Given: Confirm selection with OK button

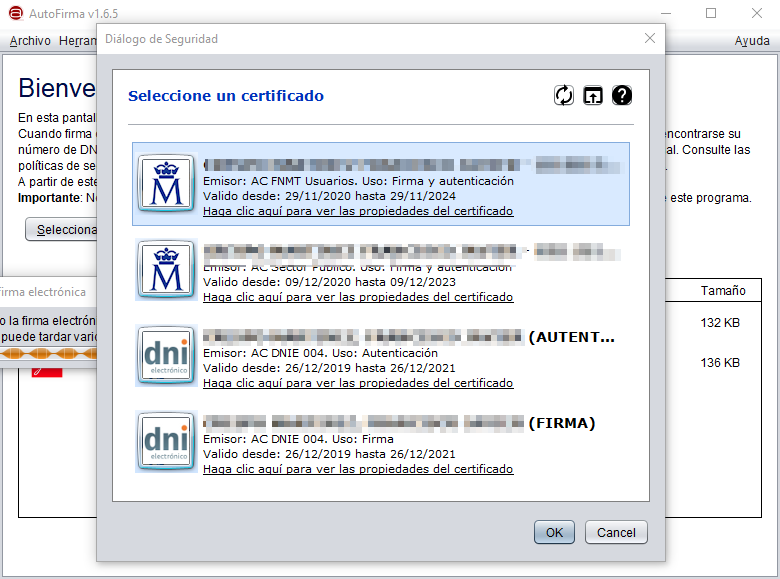Looking at the screenshot, I should click(x=554, y=532).
